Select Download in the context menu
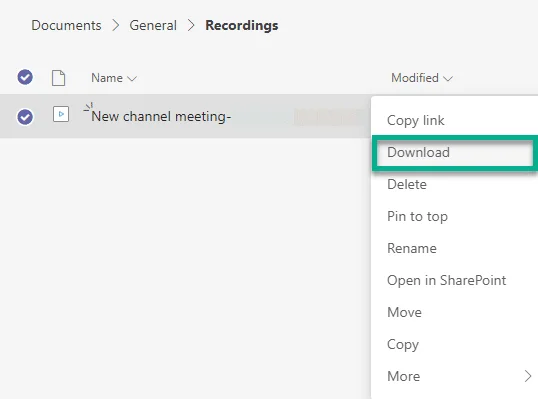538x399 pixels. pyautogui.click(x=418, y=152)
